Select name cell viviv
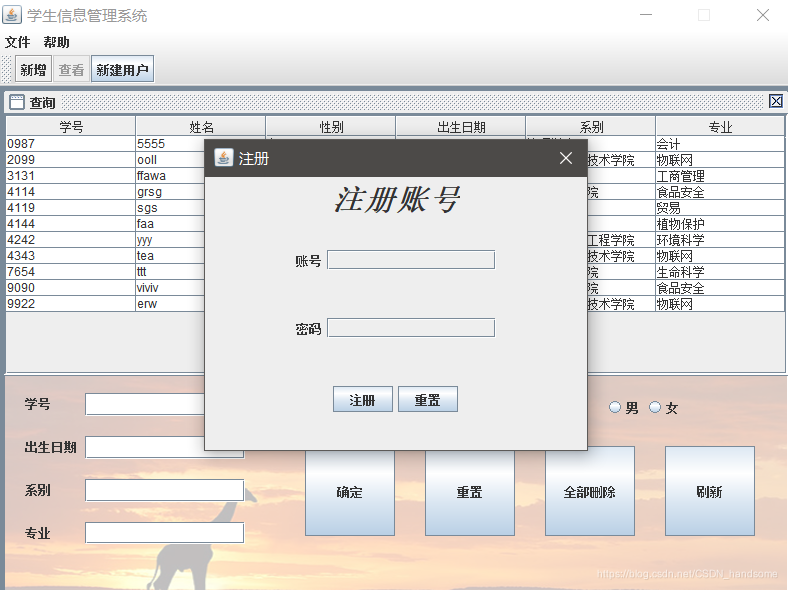Screen dimensions: 788x590 click(x=170, y=288)
